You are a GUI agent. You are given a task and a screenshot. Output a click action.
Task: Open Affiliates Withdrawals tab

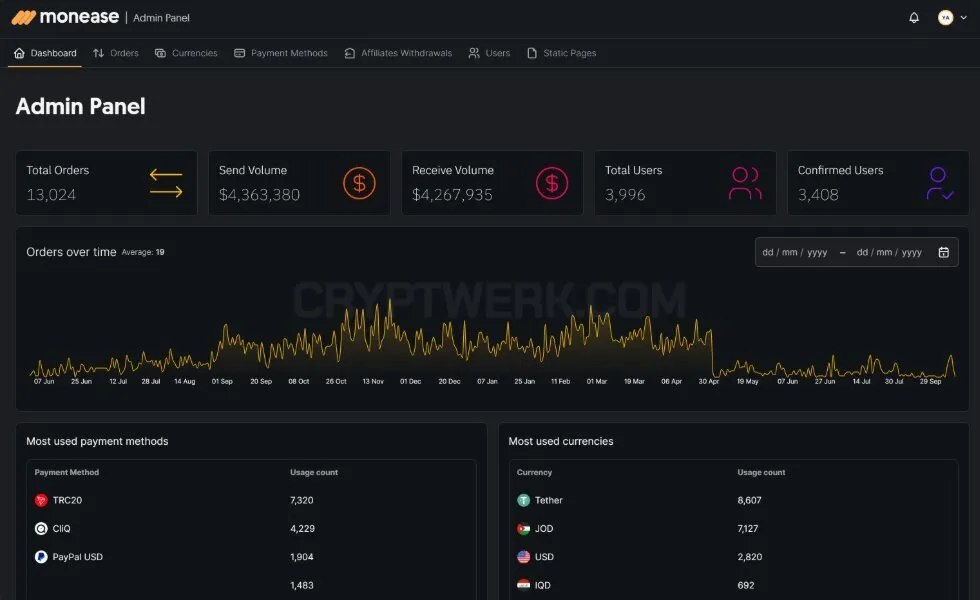coord(398,53)
